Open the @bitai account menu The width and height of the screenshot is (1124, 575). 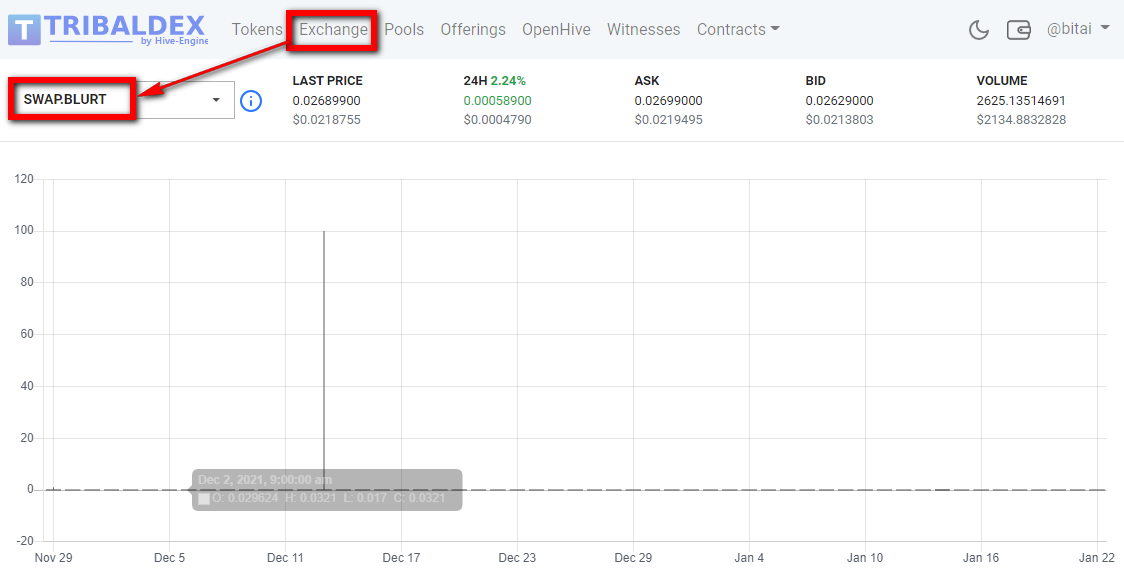pos(1078,29)
